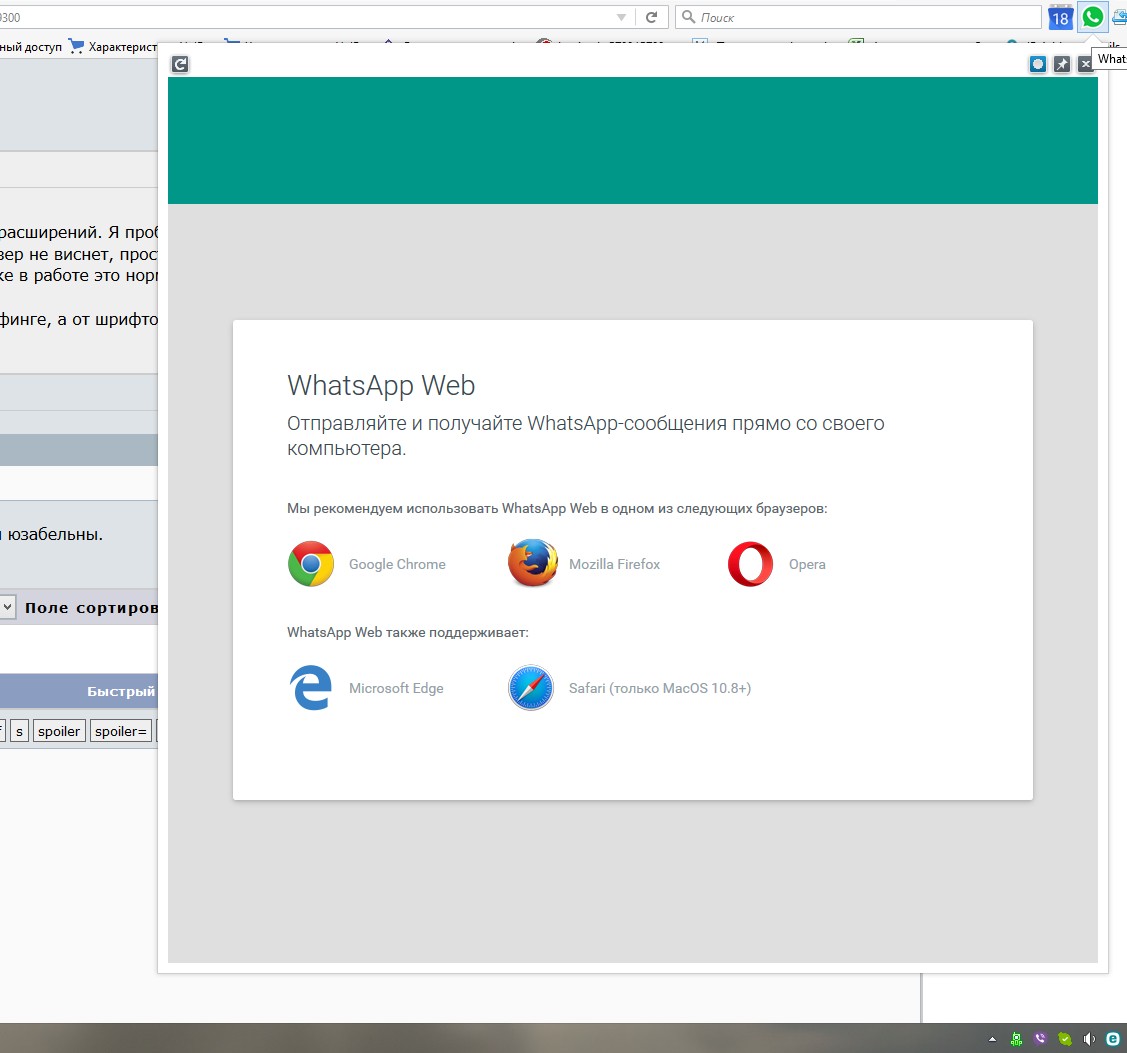This screenshot has width=1127, height=1053.
Task: Click the Opera browser icon
Action: pos(750,564)
